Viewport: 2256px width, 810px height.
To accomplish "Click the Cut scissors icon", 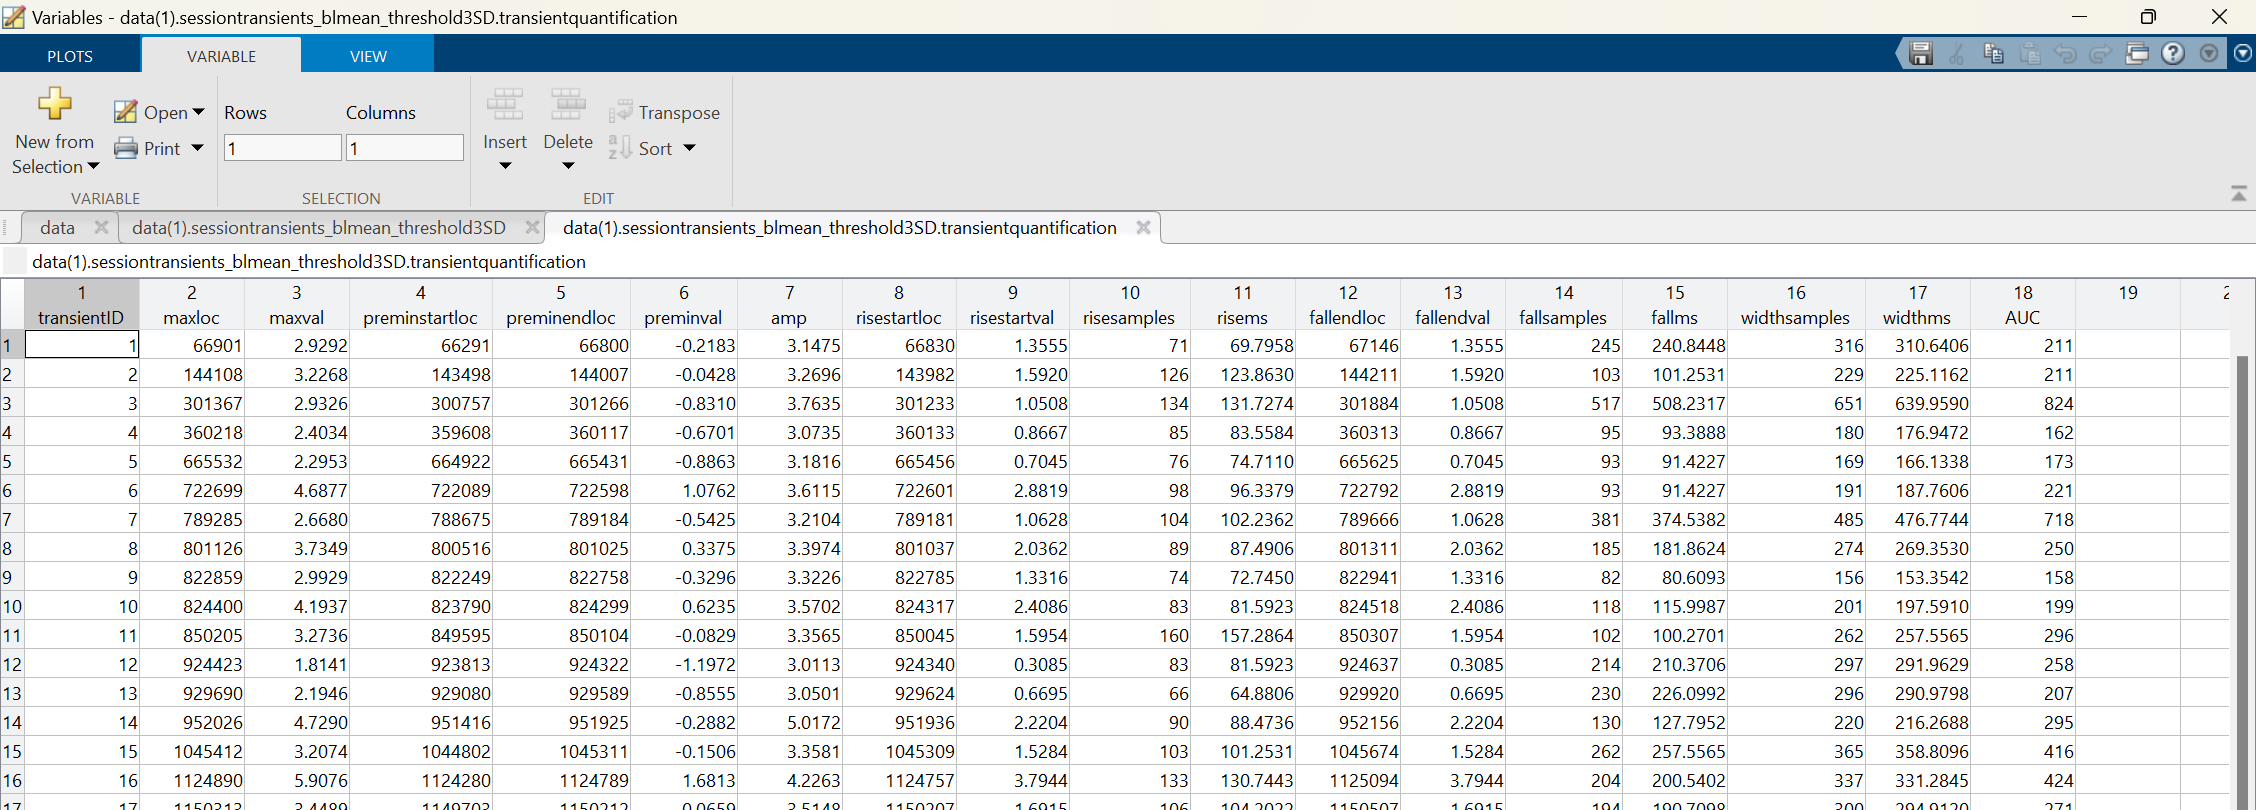I will (1957, 54).
